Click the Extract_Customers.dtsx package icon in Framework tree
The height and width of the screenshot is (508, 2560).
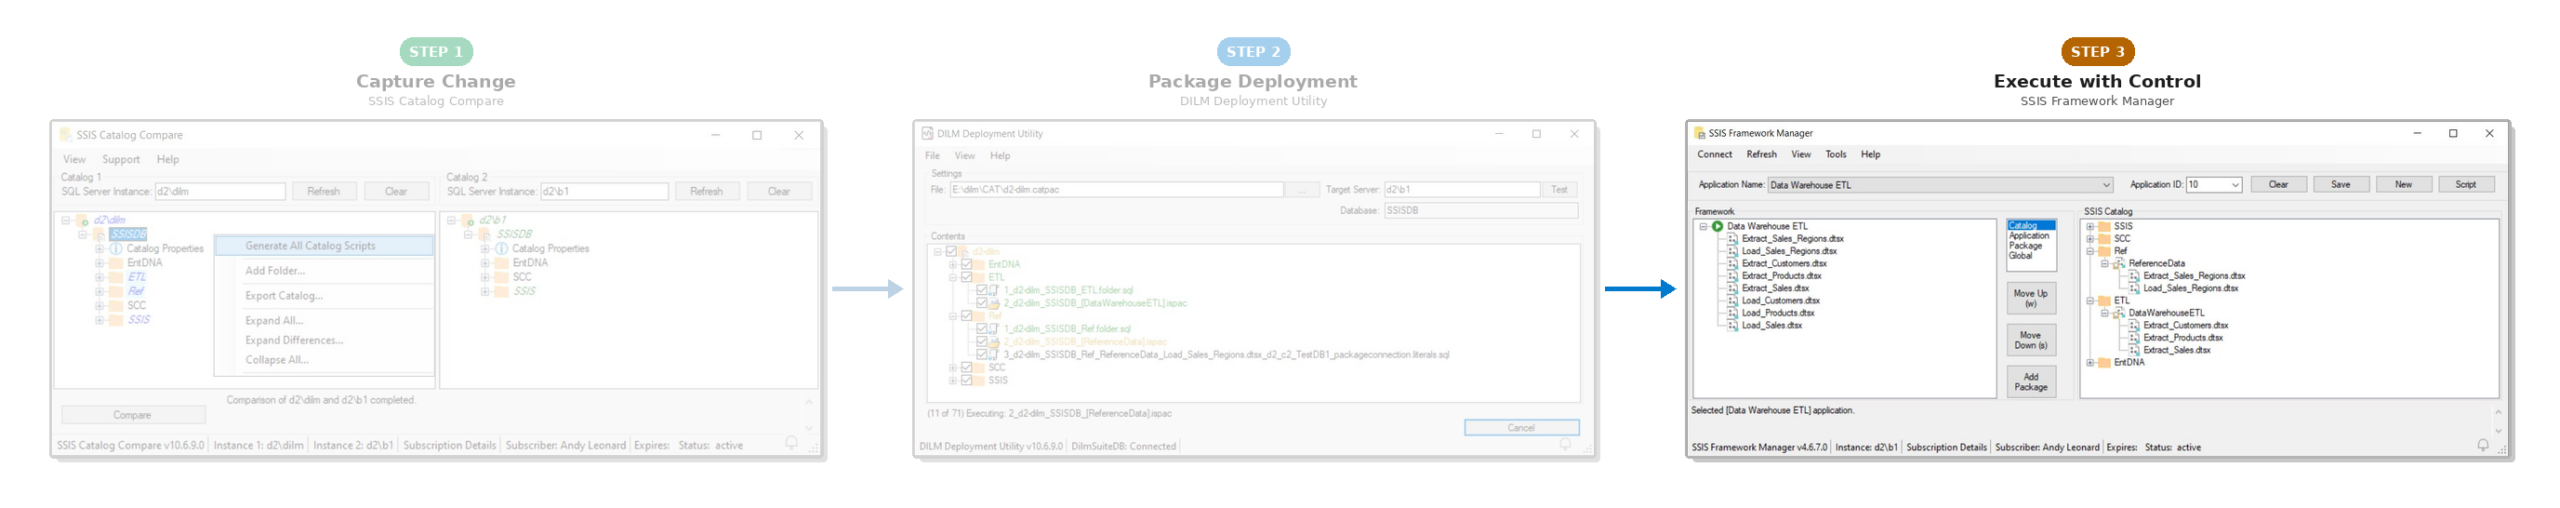(1732, 264)
